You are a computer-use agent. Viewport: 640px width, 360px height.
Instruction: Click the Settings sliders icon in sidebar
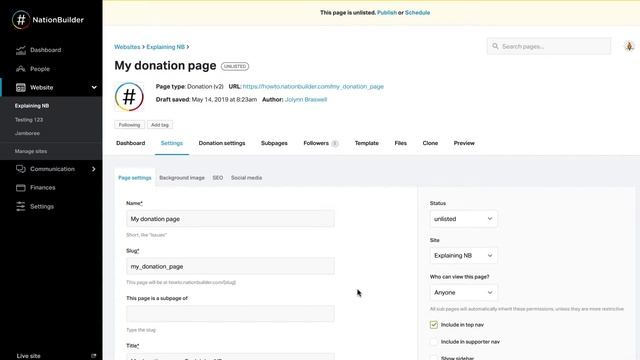click(x=21, y=207)
